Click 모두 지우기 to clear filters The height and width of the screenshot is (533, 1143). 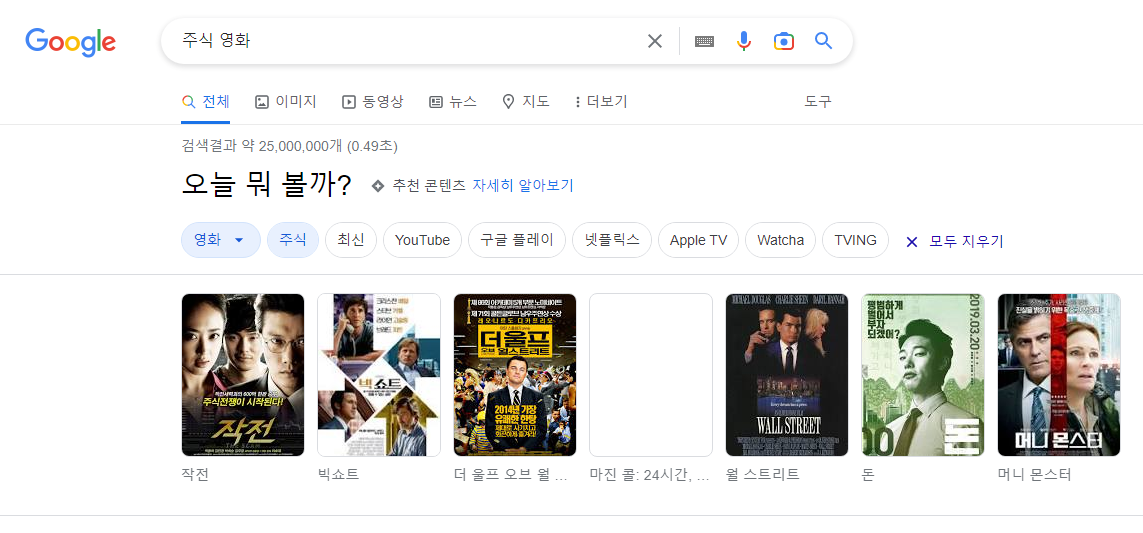[967, 241]
